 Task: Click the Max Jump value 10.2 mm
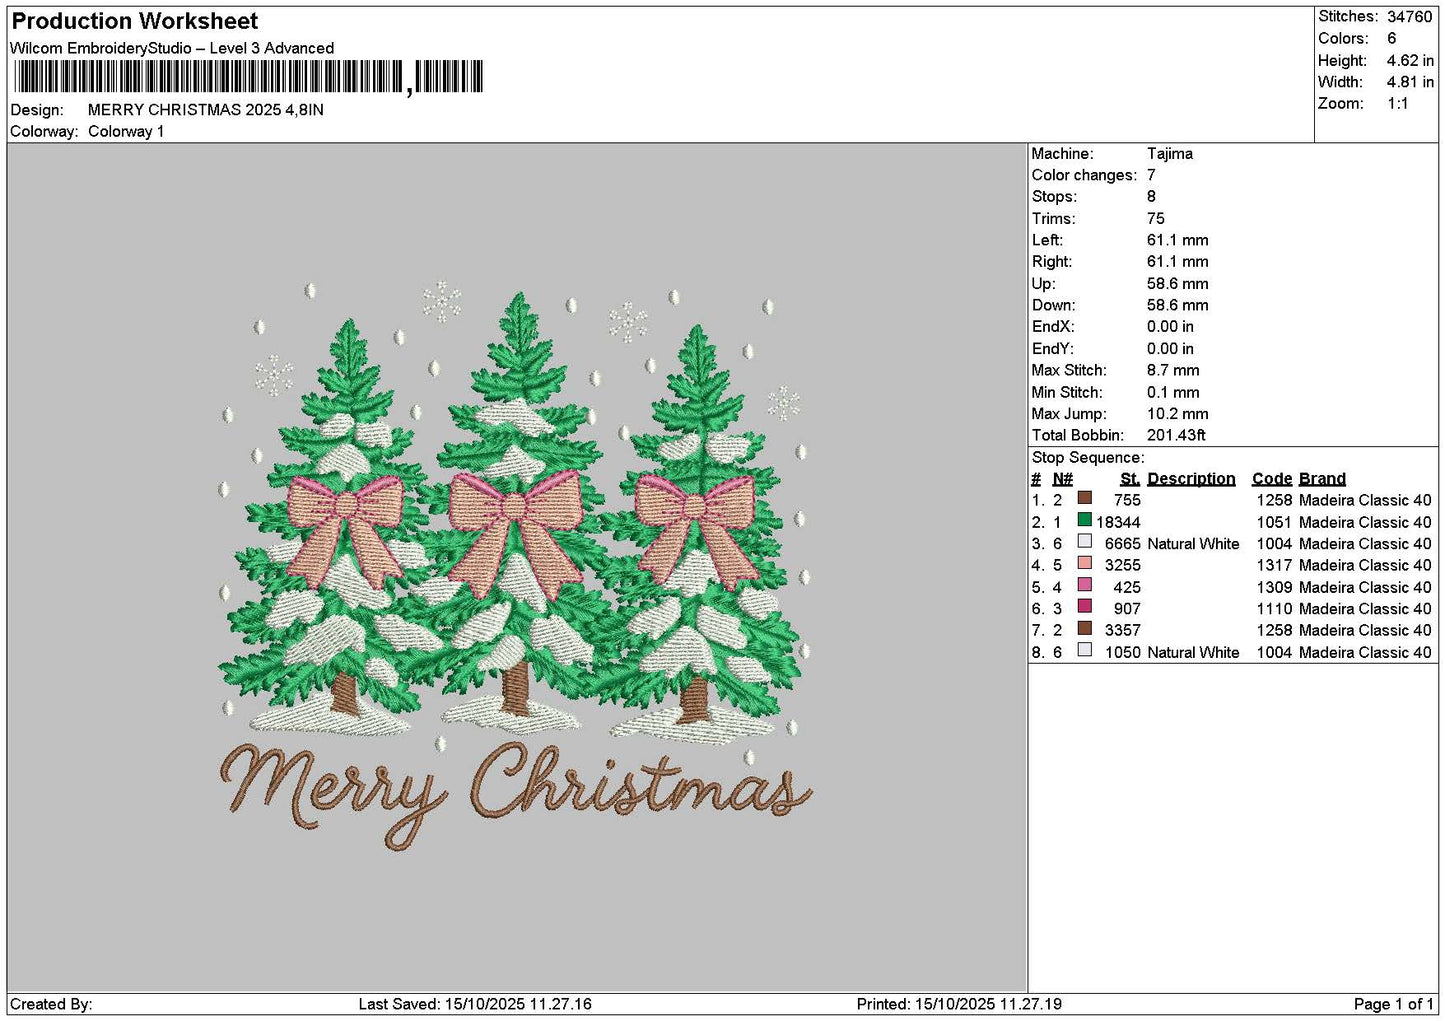coord(1178,414)
